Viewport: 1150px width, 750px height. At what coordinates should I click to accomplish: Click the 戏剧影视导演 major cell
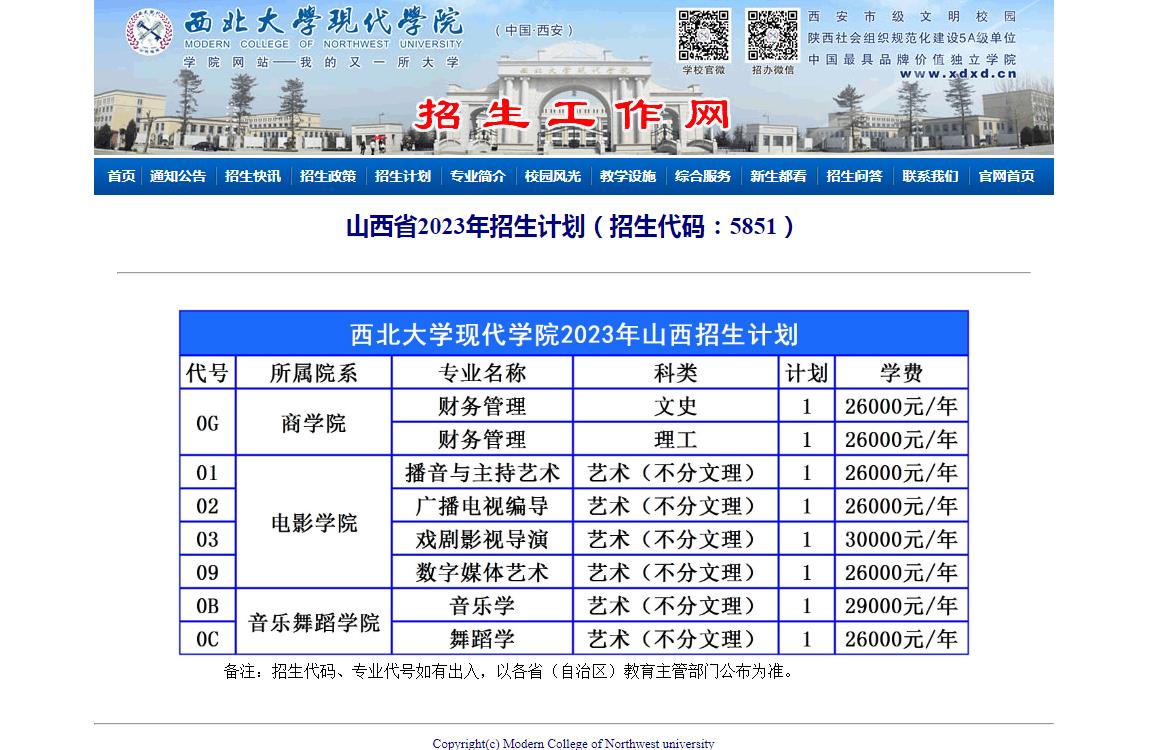click(482, 540)
